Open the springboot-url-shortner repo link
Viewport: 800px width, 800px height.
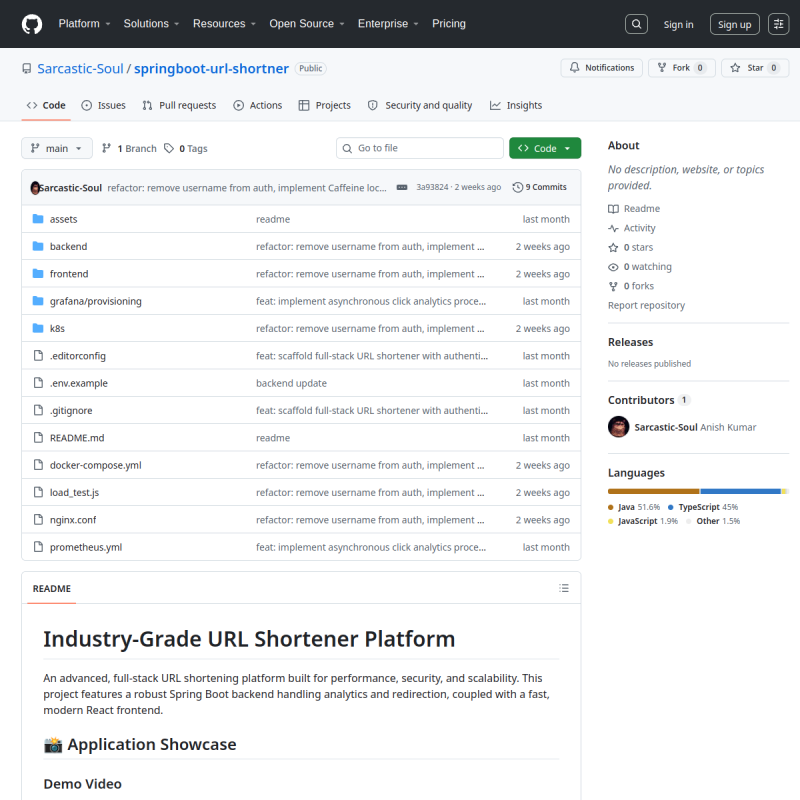pos(211,68)
